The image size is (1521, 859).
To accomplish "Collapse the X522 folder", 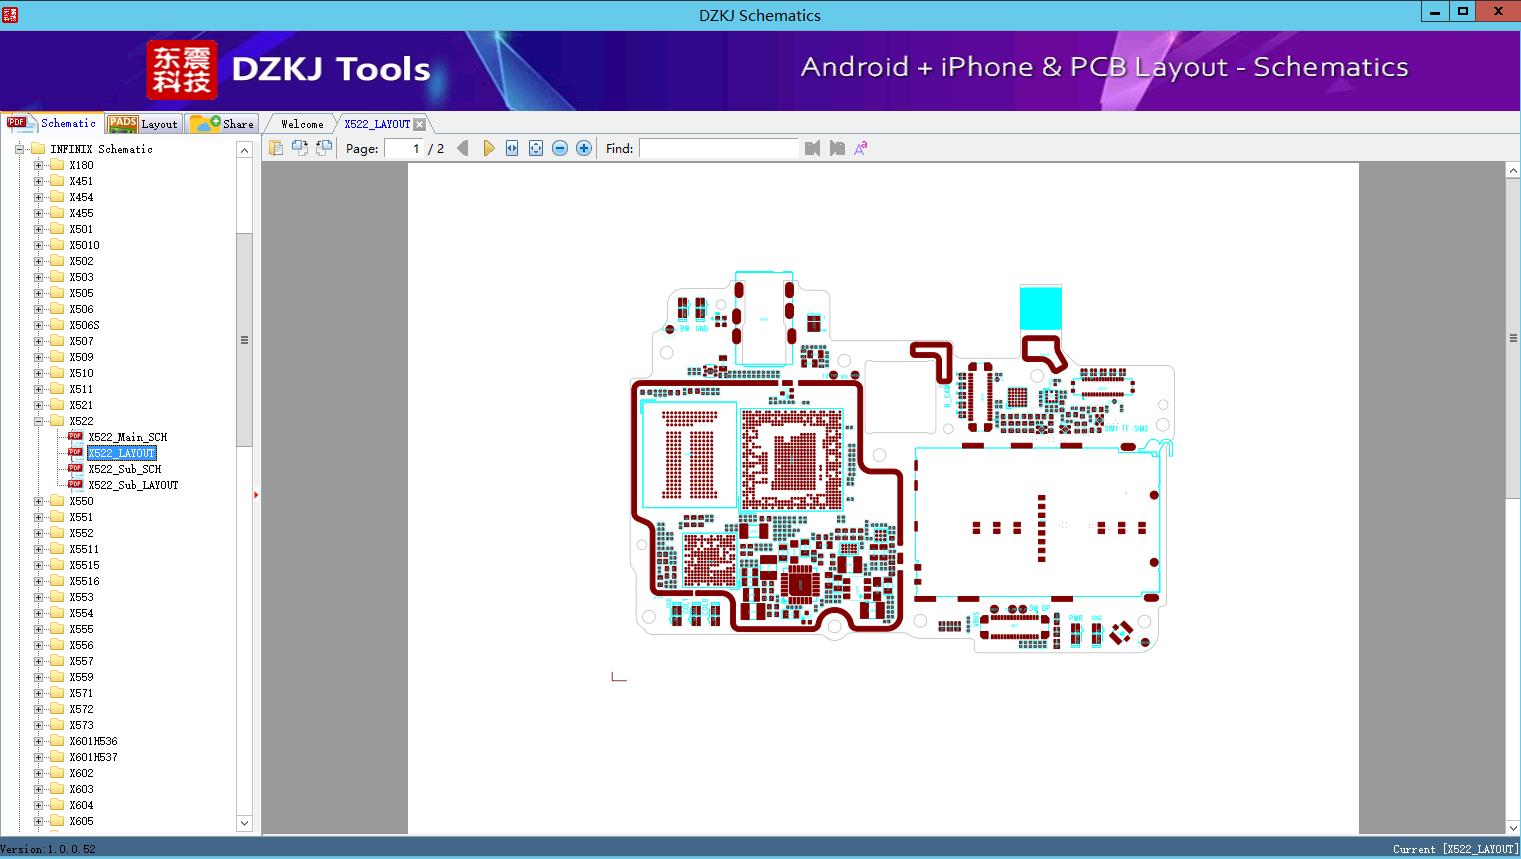I will 39,421.
